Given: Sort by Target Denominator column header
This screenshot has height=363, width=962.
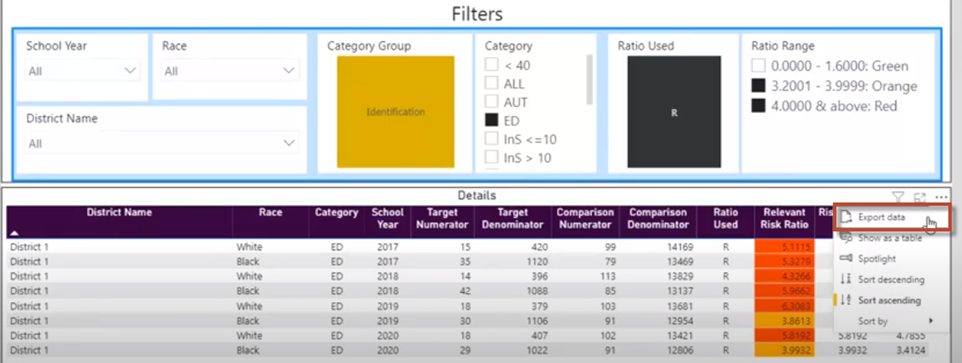Looking at the screenshot, I should tap(513, 221).
